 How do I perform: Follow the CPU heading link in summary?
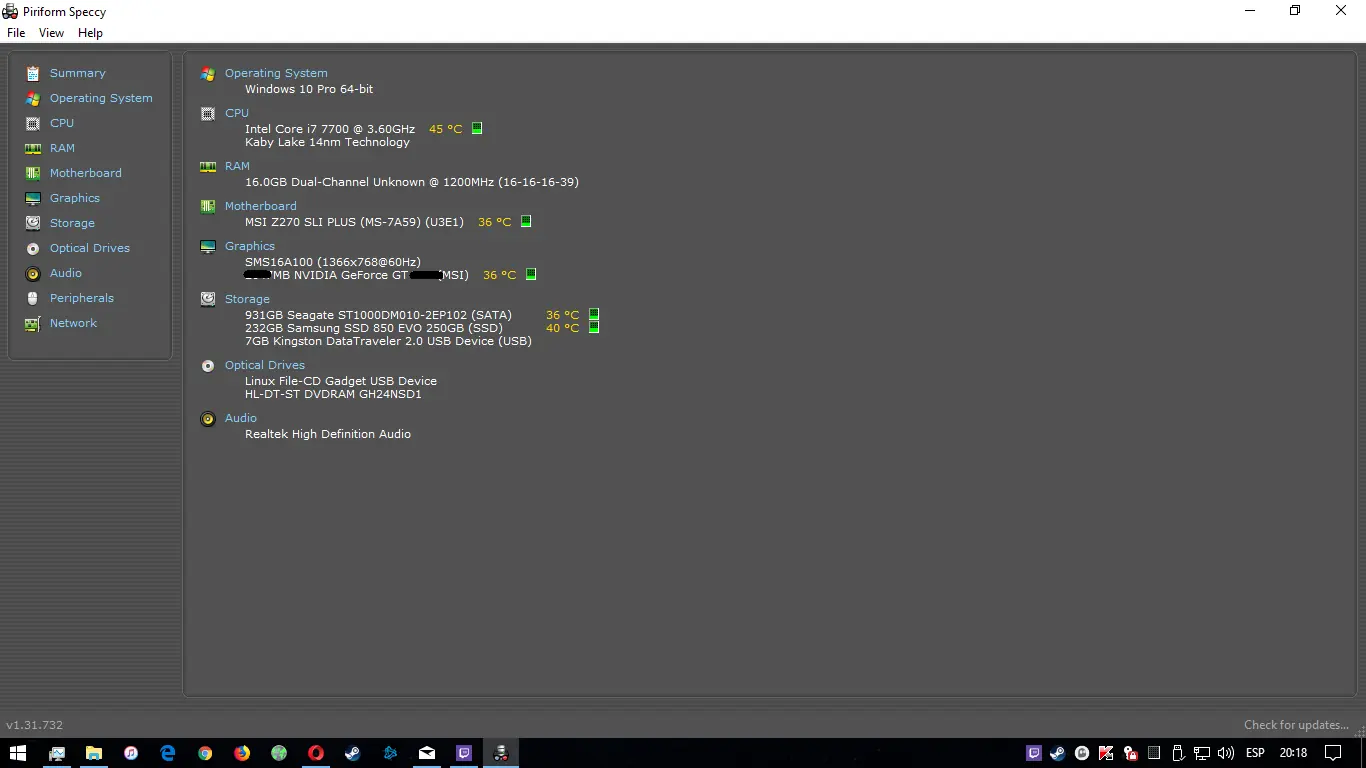pos(237,113)
